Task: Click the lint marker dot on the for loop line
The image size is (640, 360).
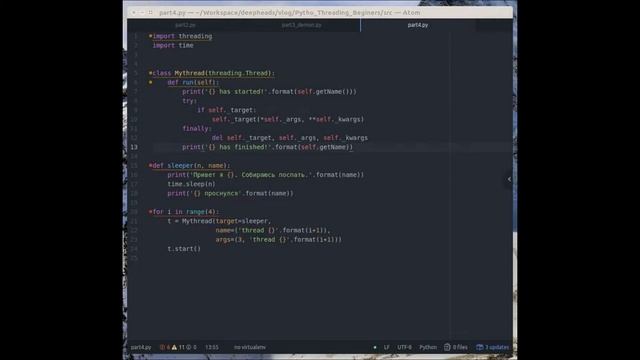Action: [x=150, y=211]
